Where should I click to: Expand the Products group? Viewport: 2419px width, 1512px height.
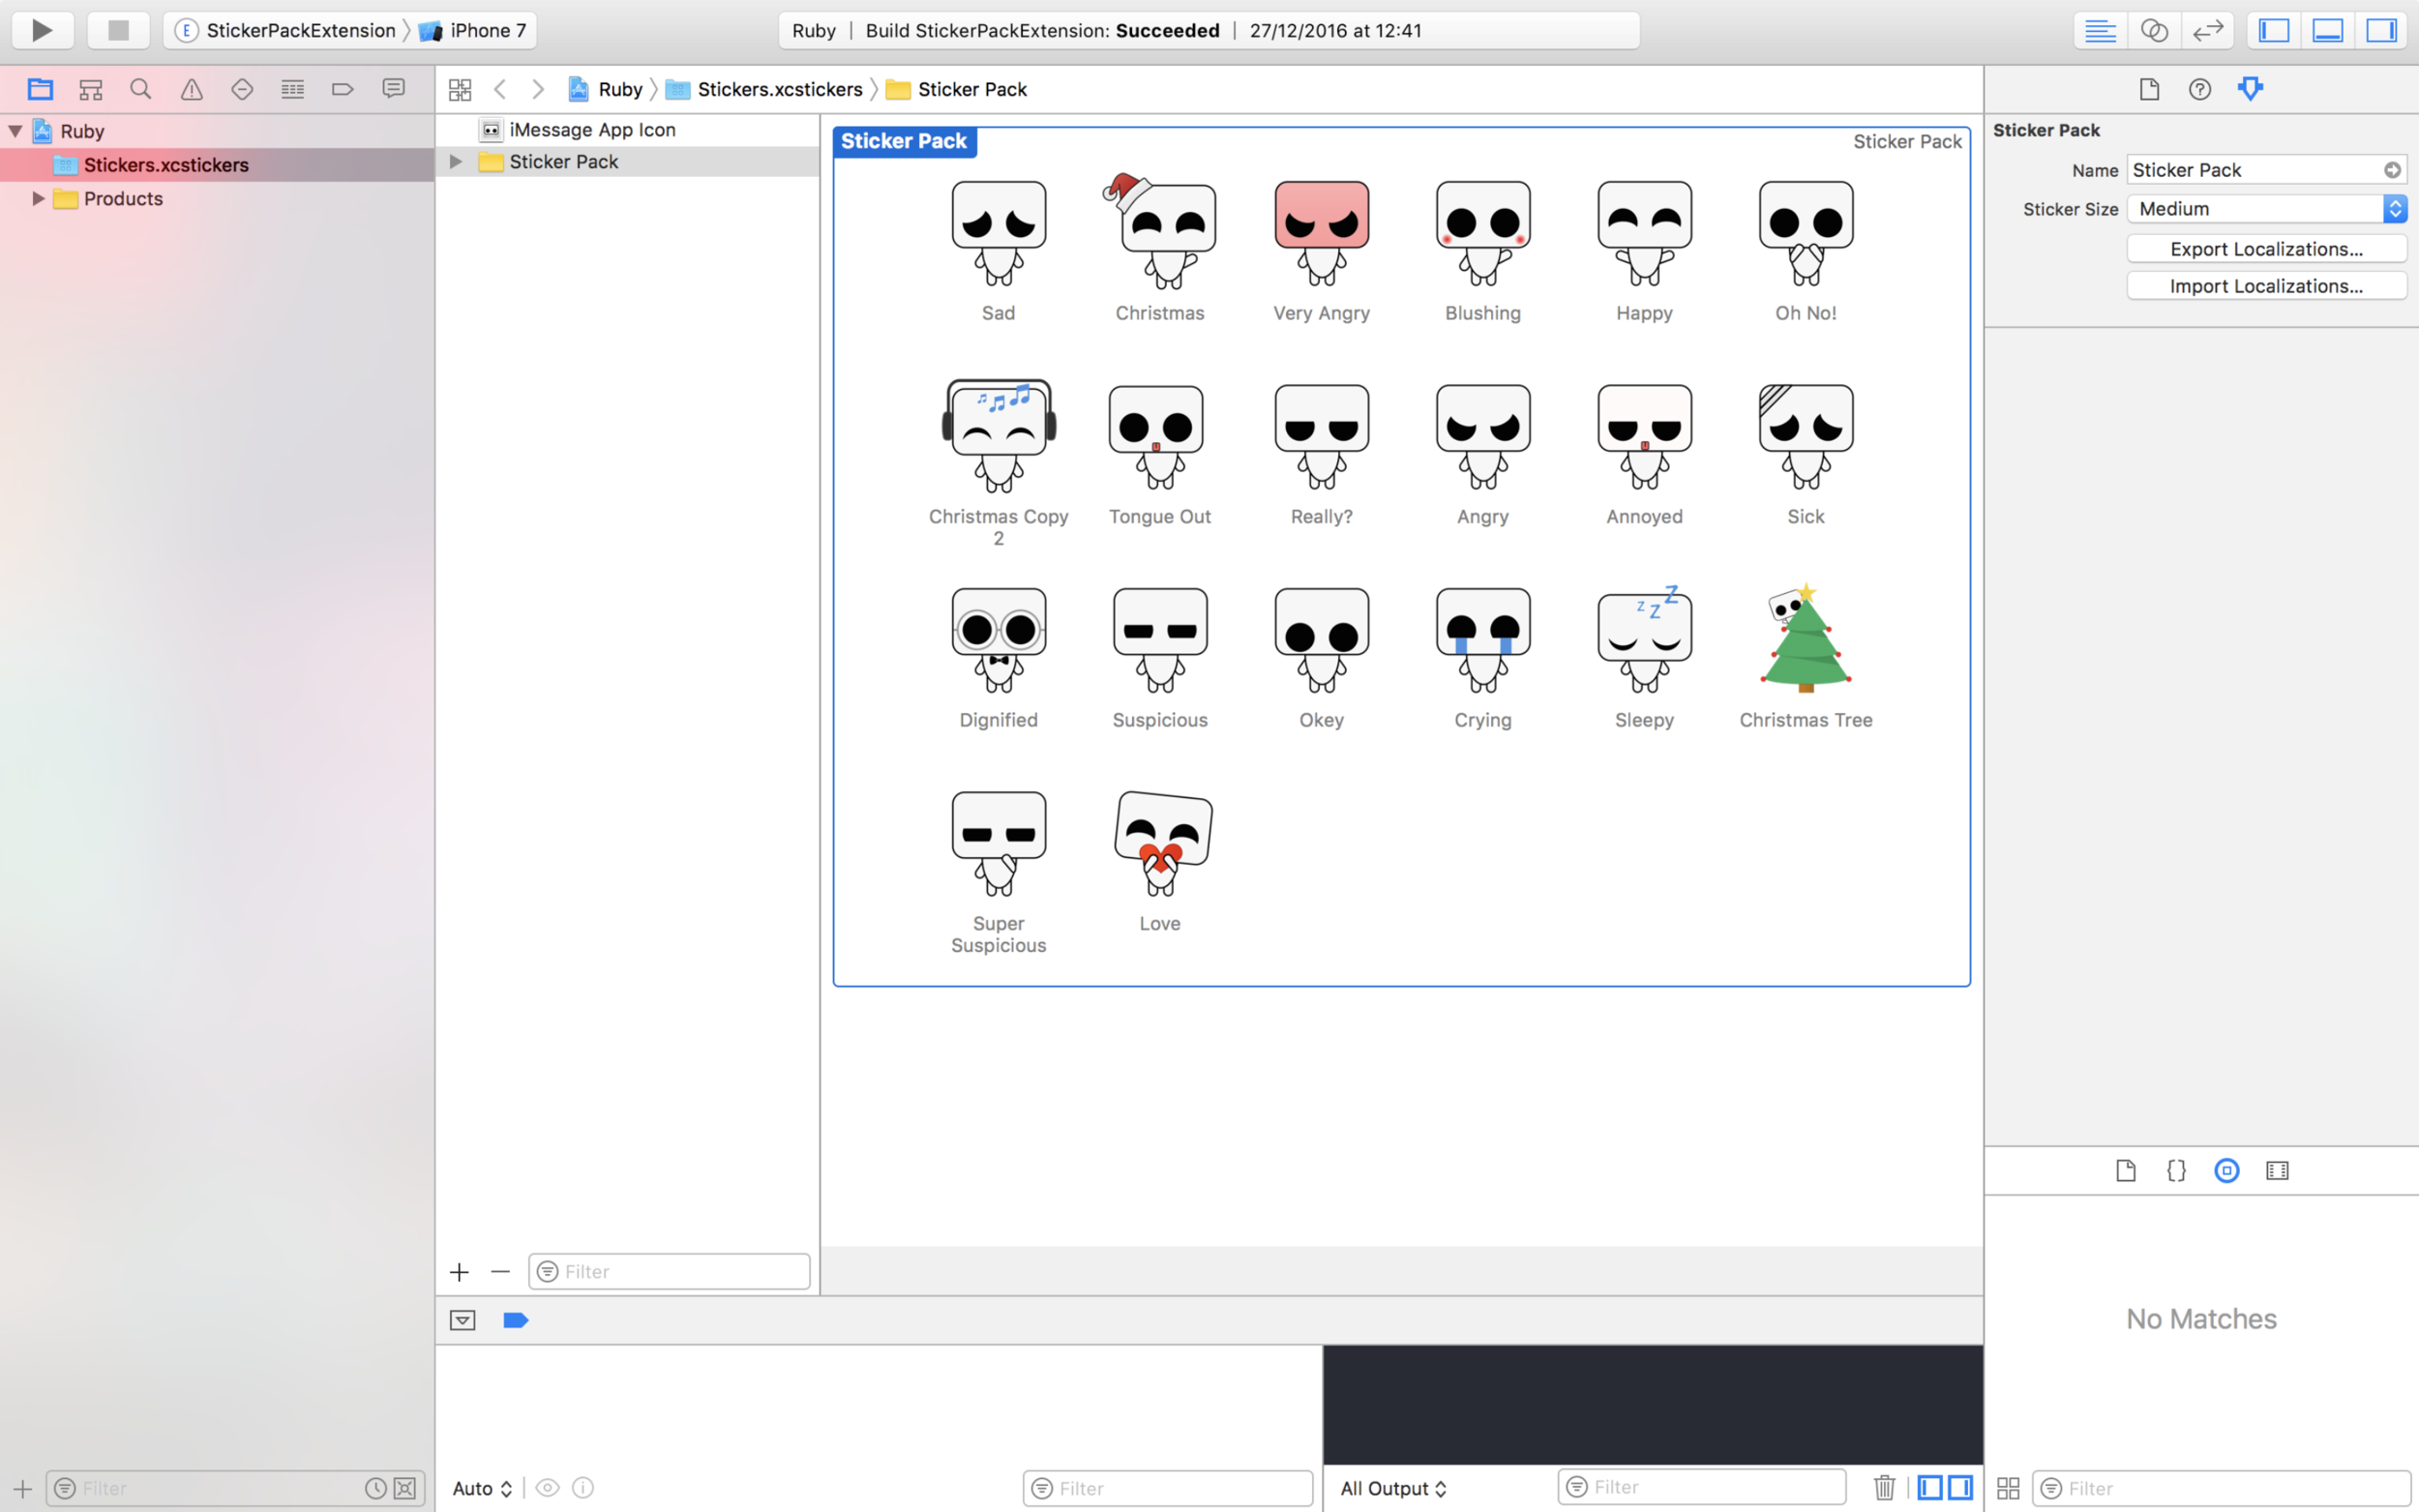[38, 198]
